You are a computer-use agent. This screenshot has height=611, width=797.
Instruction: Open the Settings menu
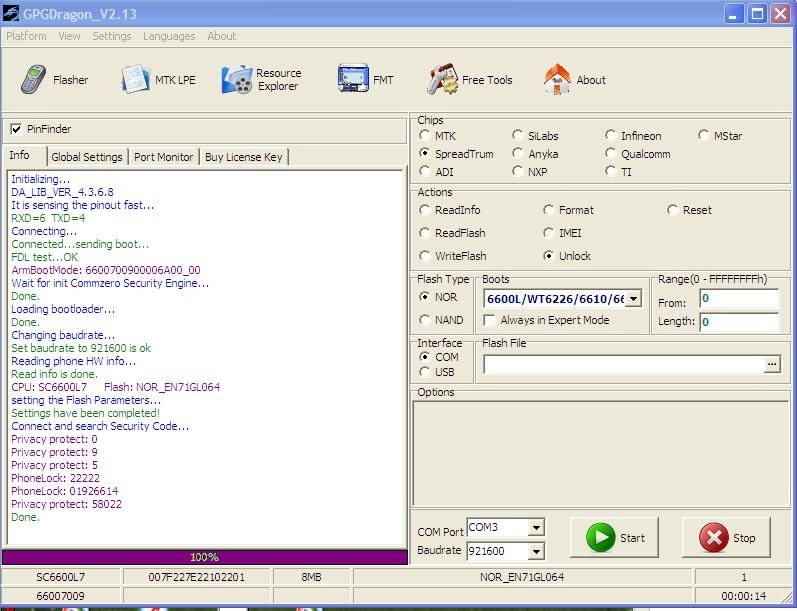pyautogui.click(x=112, y=36)
